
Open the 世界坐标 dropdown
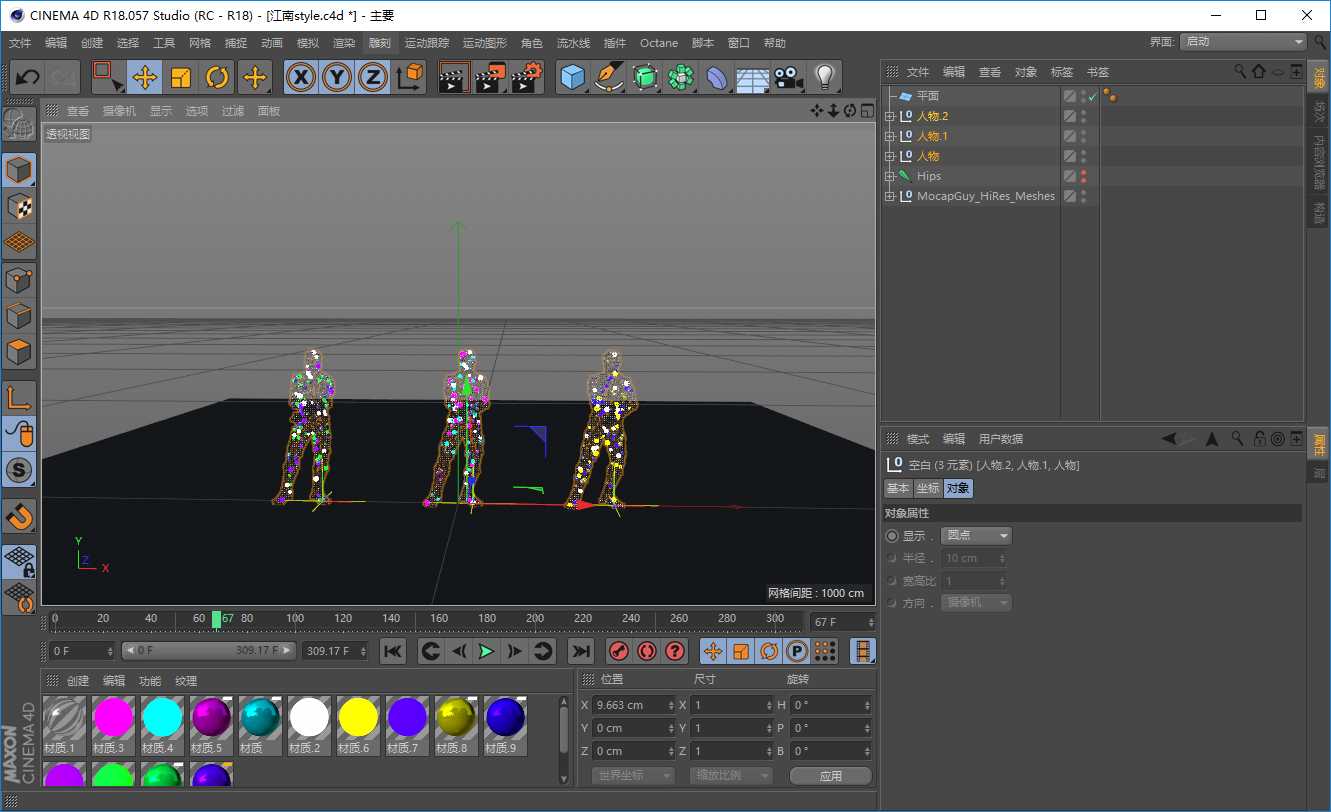pos(633,776)
